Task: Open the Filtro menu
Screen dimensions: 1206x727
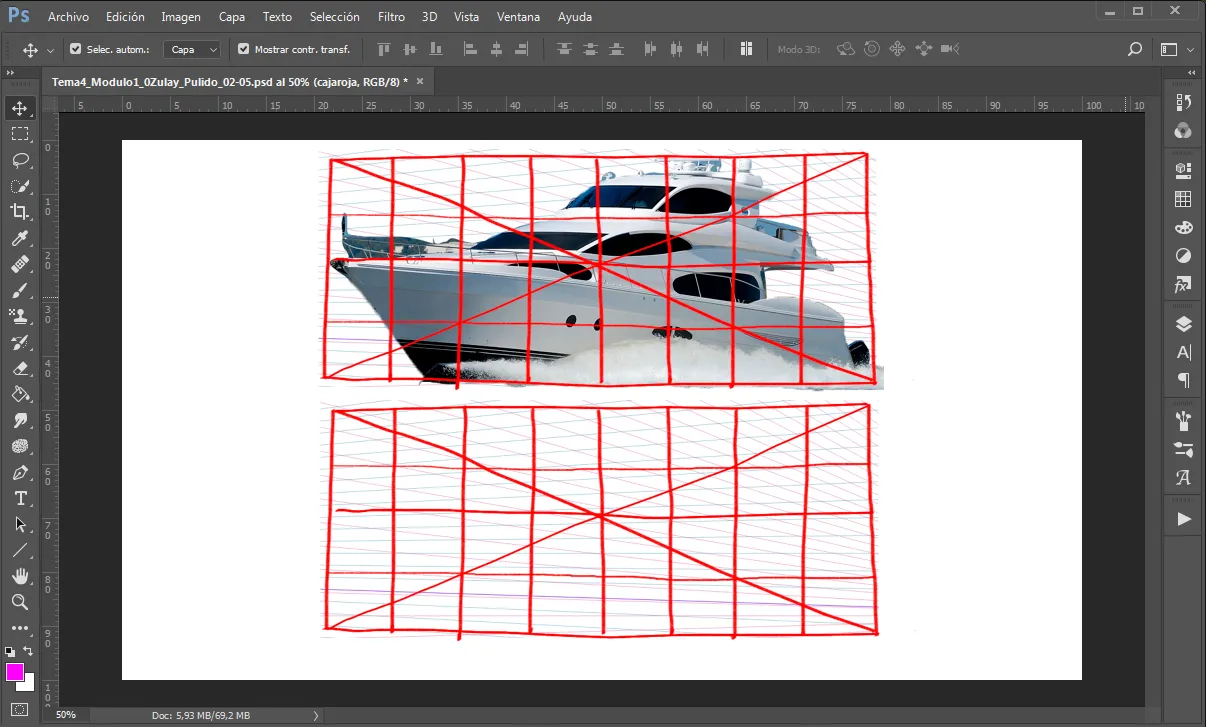Action: click(392, 17)
